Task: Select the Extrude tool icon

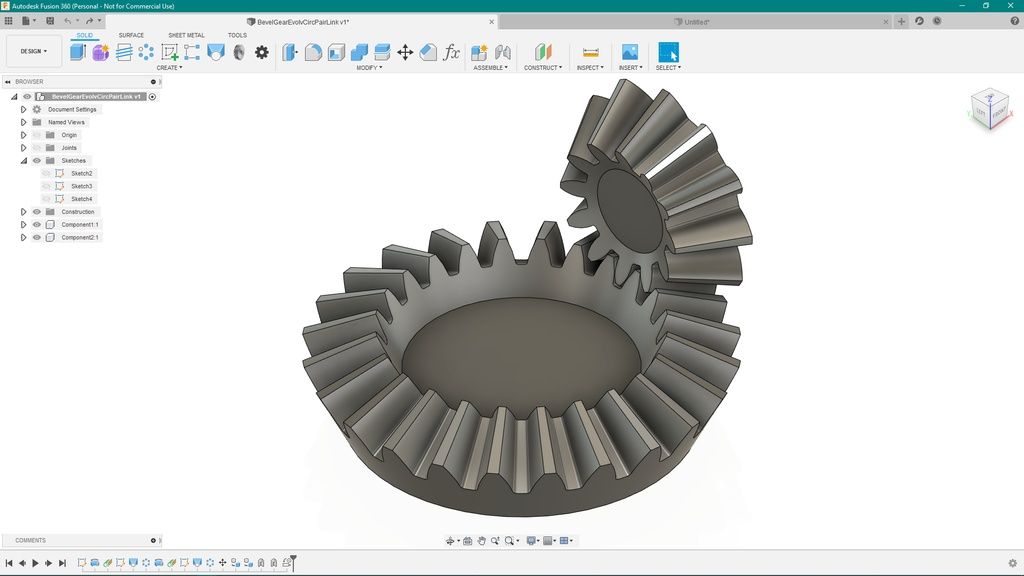Action: tap(78, 52)
